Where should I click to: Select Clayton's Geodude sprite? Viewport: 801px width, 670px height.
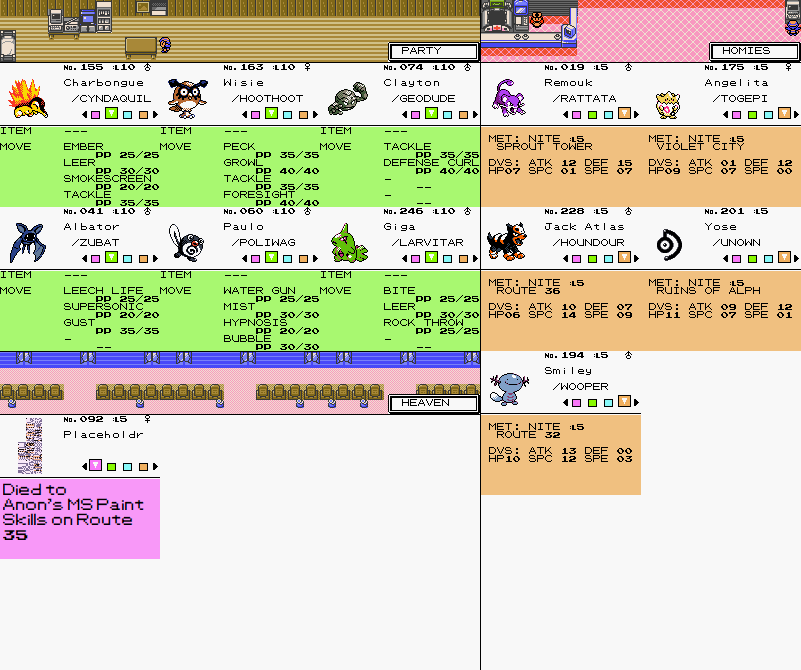[x=348, y=99]
